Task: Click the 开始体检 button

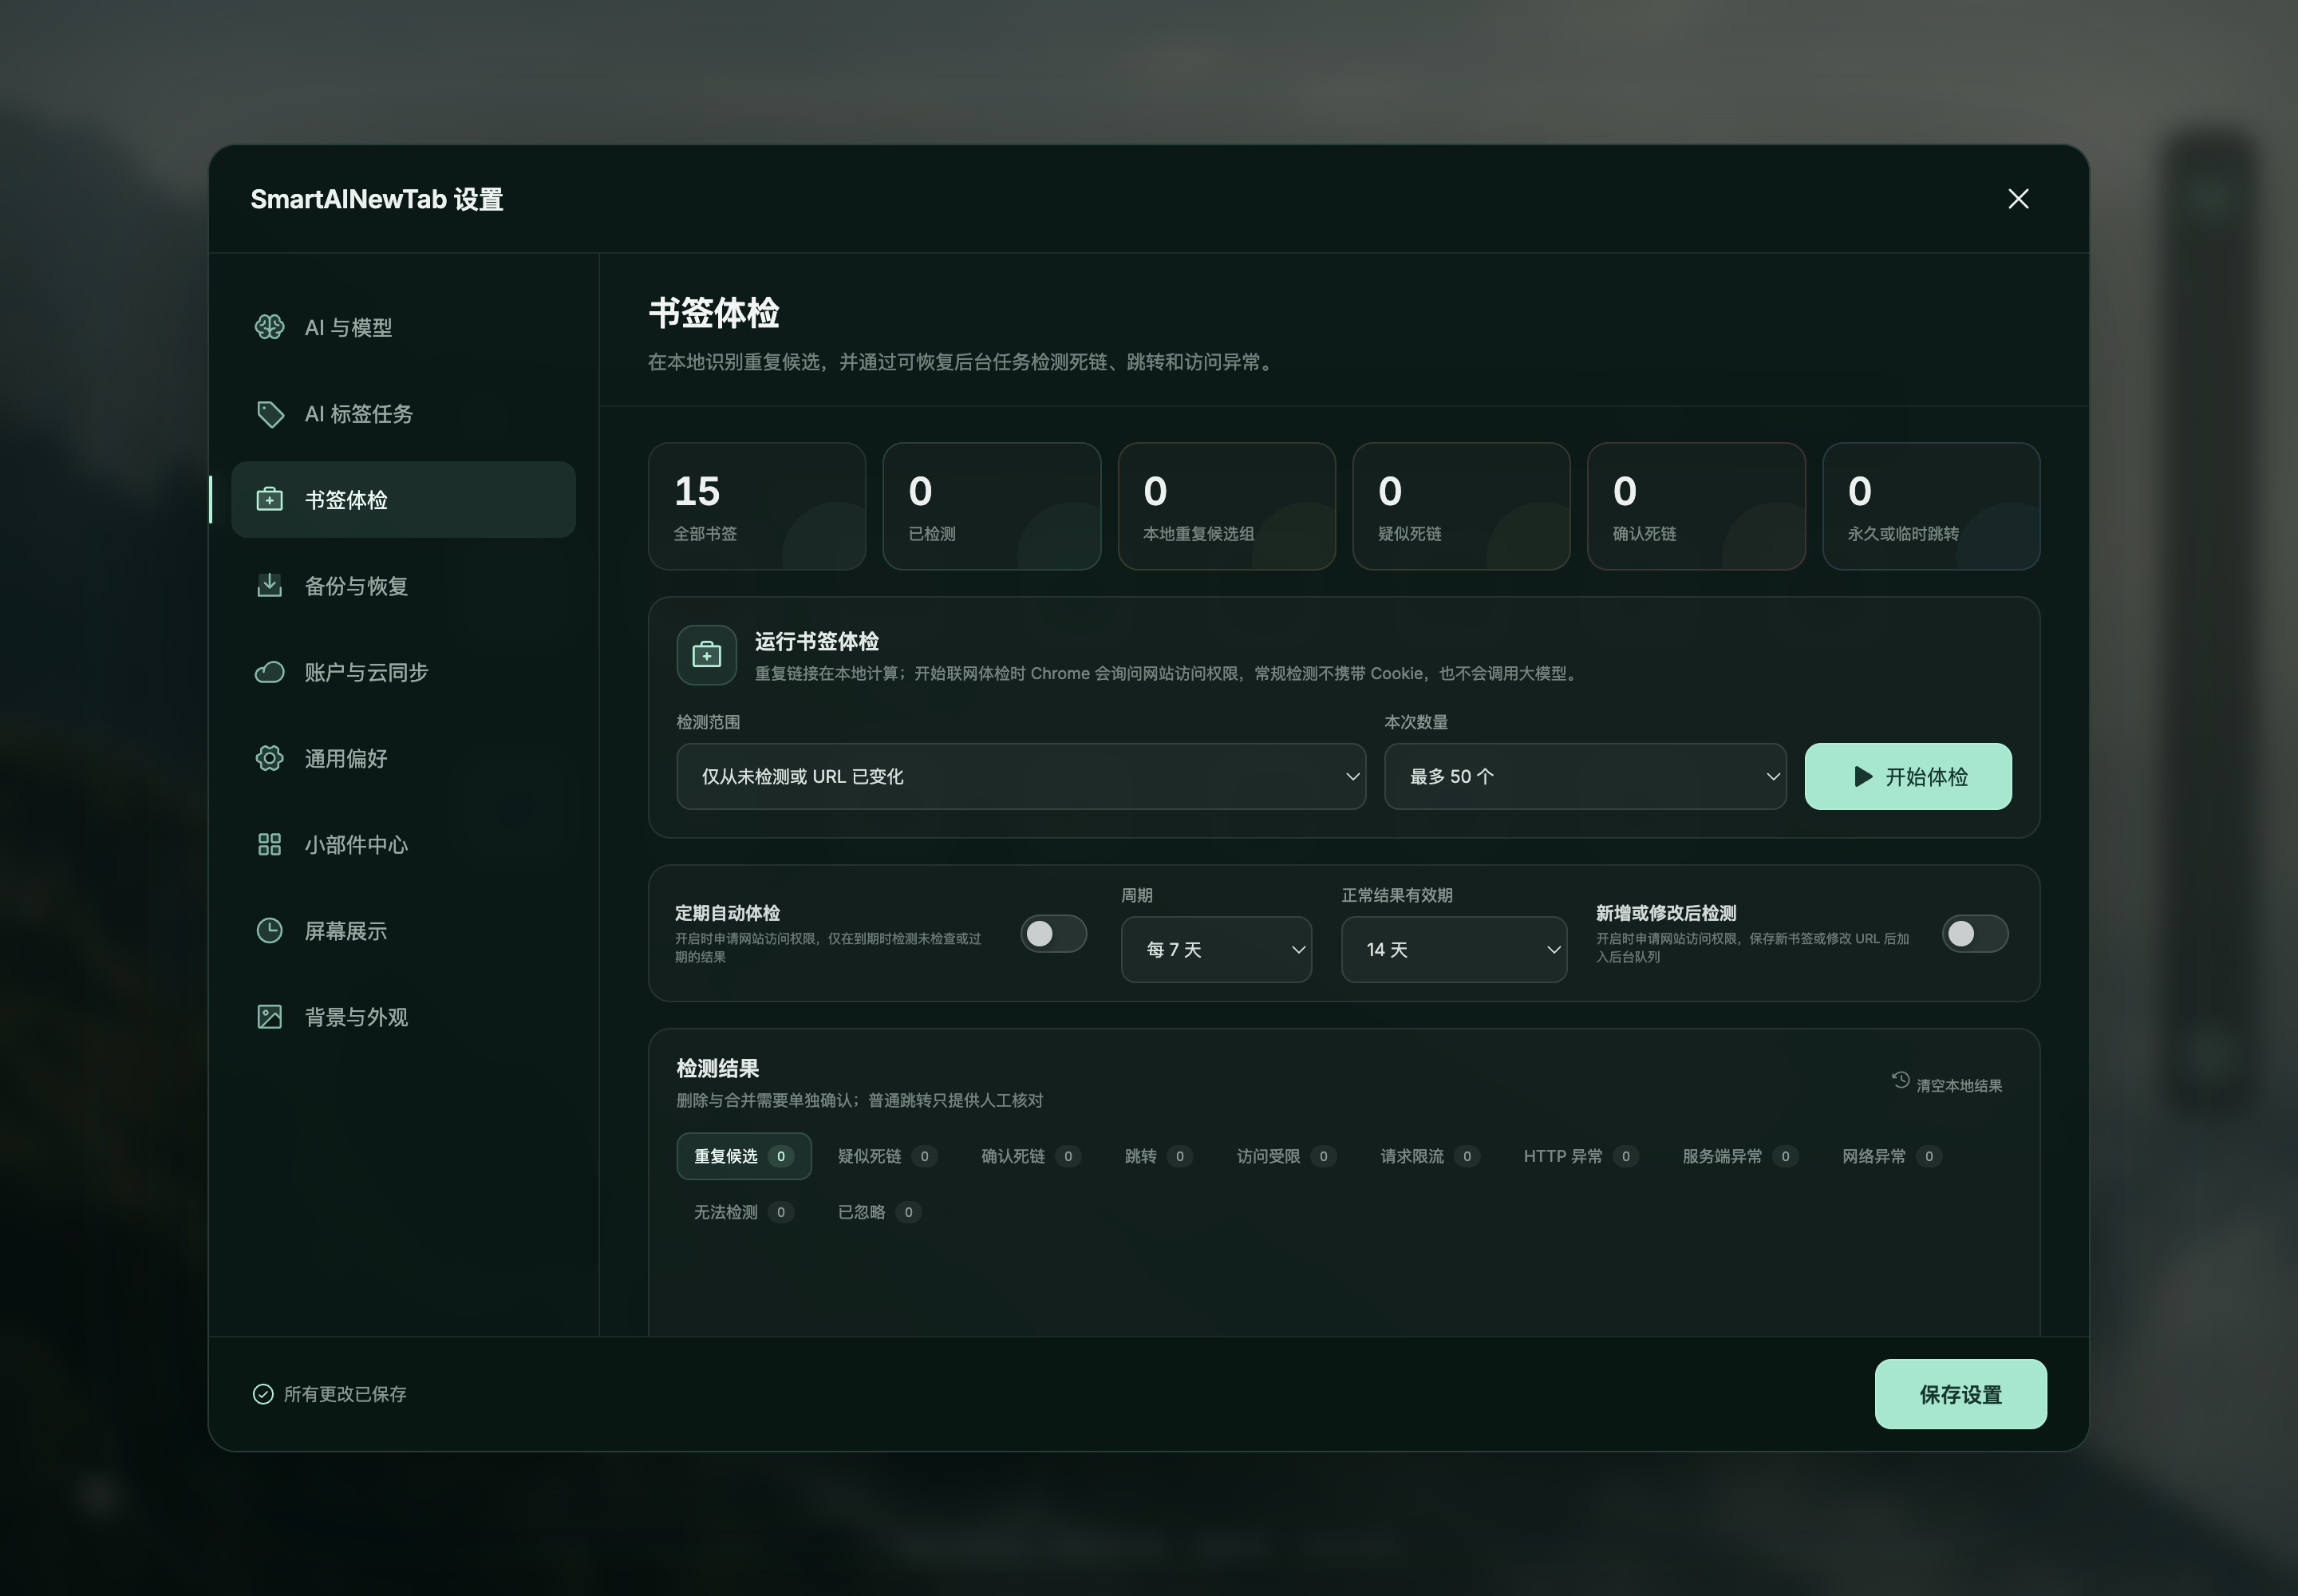Action: point(1908,776)
